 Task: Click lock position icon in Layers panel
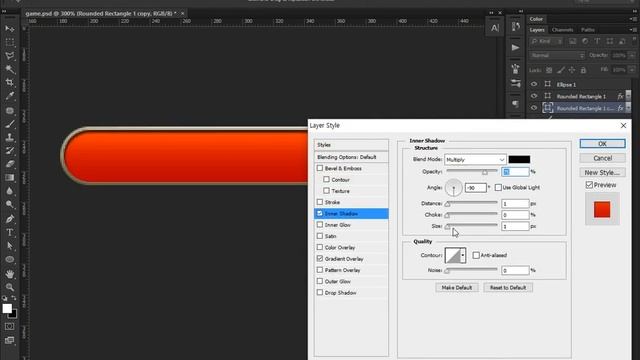(x=572, y=70)
